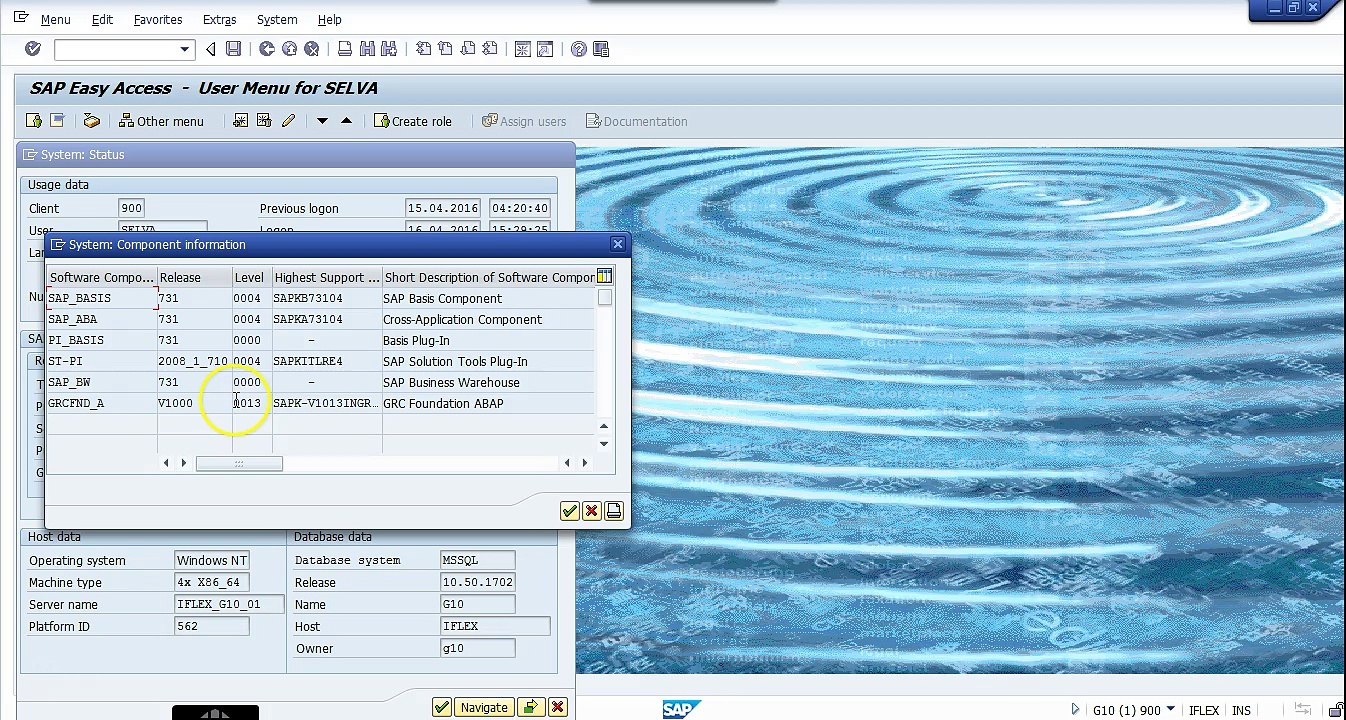
Task: Click the horizontal scrollbar thumb in component table
Action: [x=239, y=463]
